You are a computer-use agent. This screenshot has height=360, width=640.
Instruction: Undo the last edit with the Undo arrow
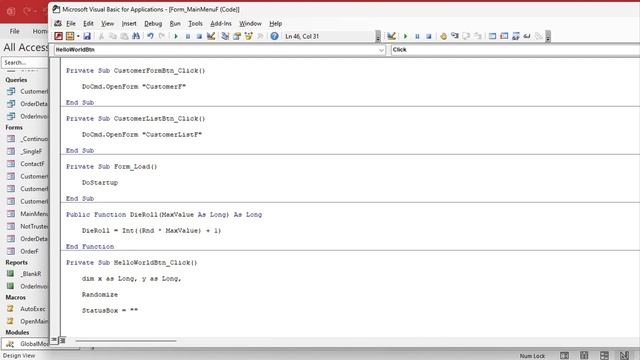(x=150, y=36)
